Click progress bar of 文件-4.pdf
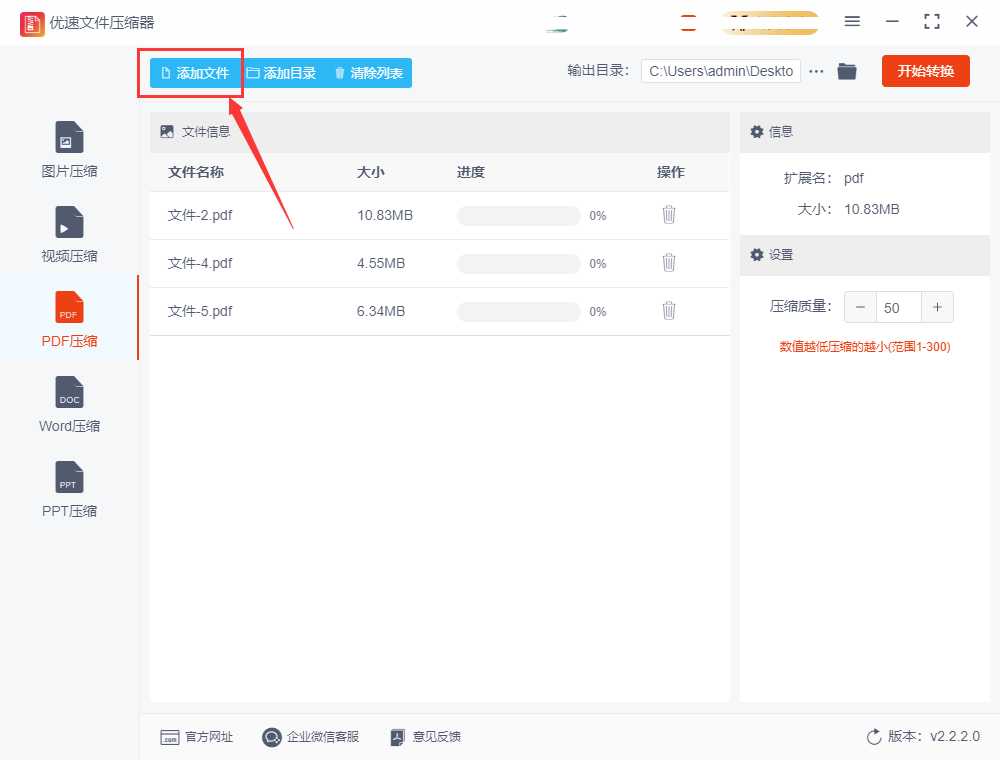The height and width of the screenshot is (760, 1000). pos(518,263)
